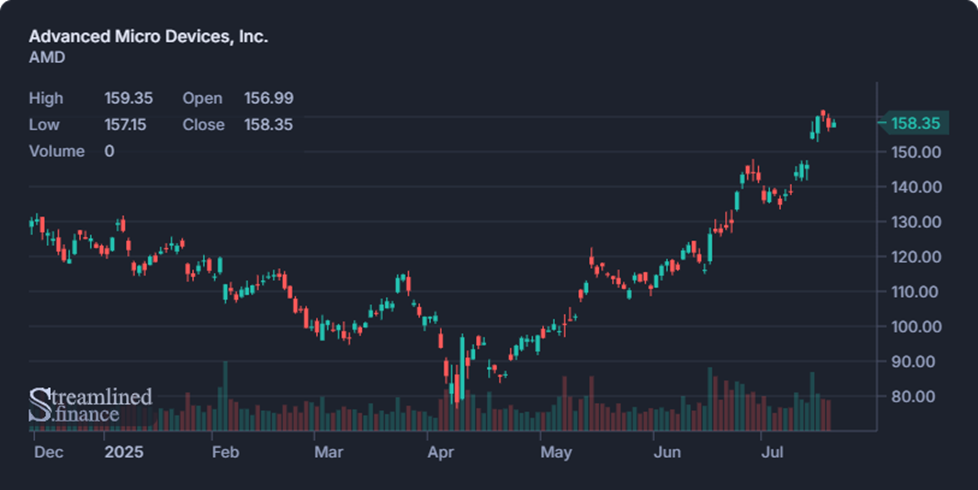Viewport: 978px width, 490px height.
Task: Click the 110.00 price axis label
Action: pos(916,292)
